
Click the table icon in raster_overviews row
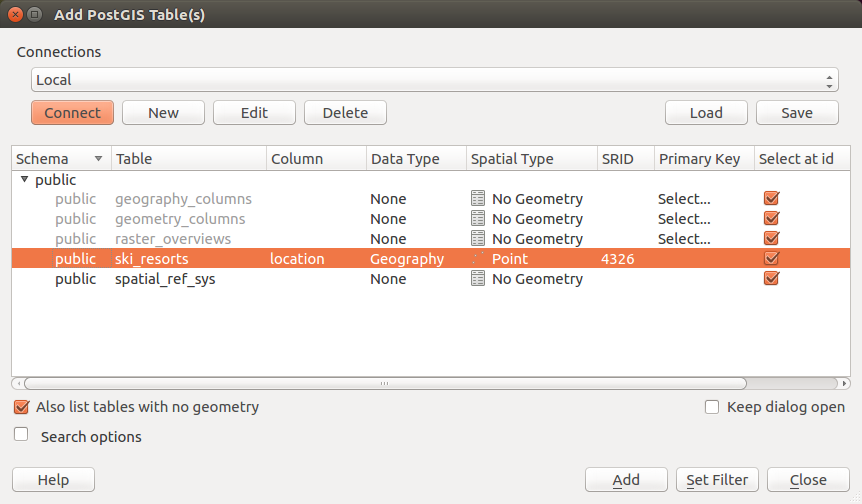[478, 239]
